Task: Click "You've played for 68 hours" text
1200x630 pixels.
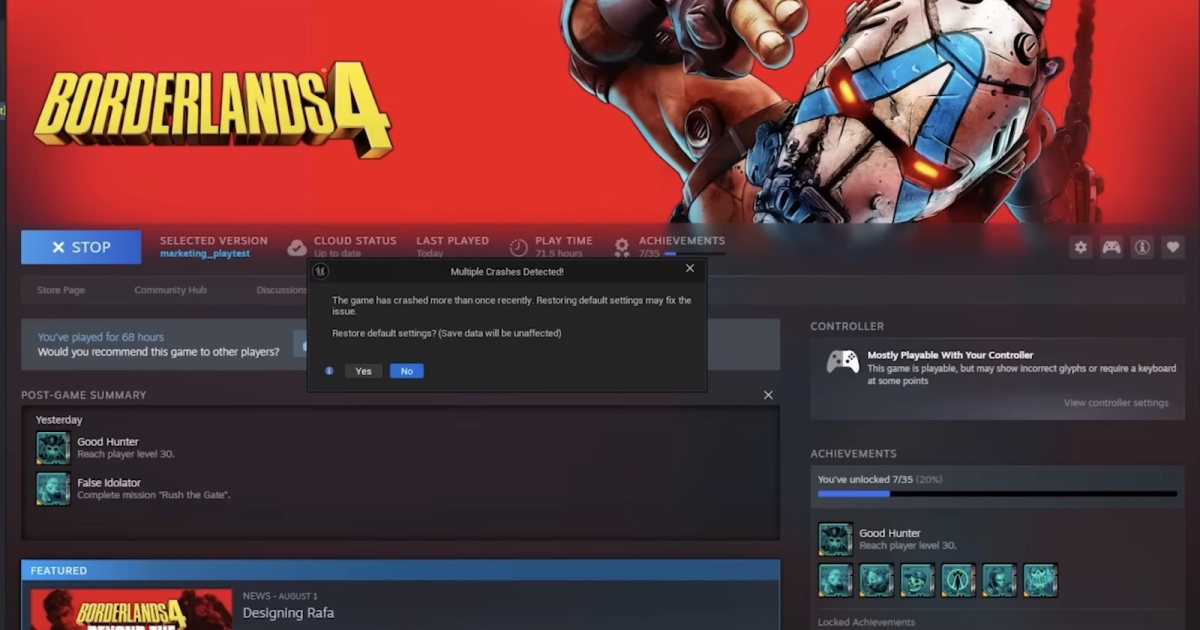Action: pyautogui.click(x=101, y=337)
